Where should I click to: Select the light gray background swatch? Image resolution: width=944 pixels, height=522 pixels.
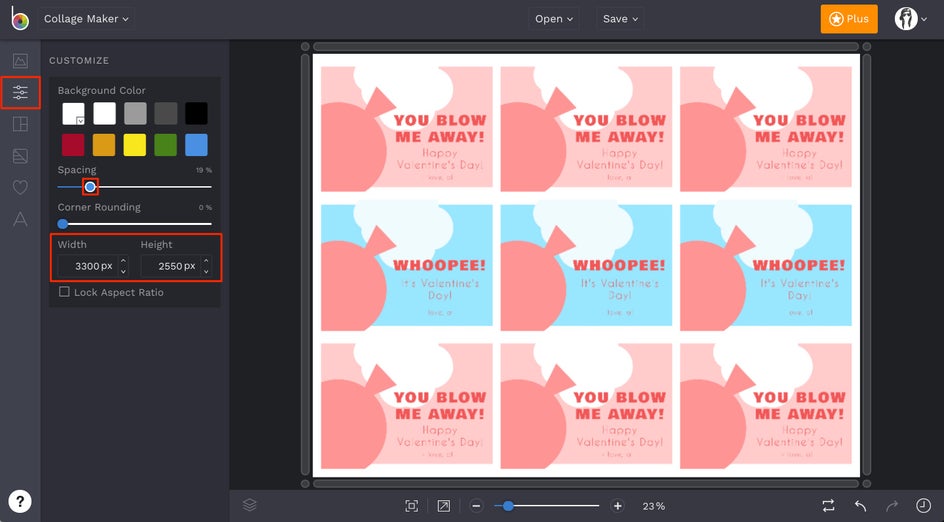(x=135, y=113)
